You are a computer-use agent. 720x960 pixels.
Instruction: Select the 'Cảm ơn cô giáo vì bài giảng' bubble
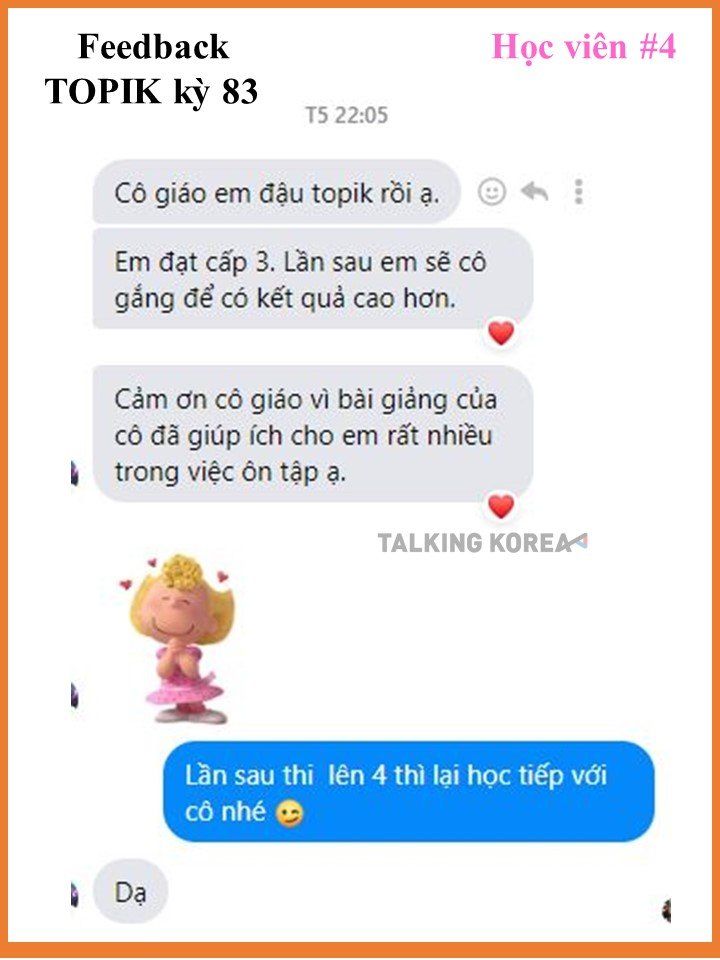coord(312,434)
